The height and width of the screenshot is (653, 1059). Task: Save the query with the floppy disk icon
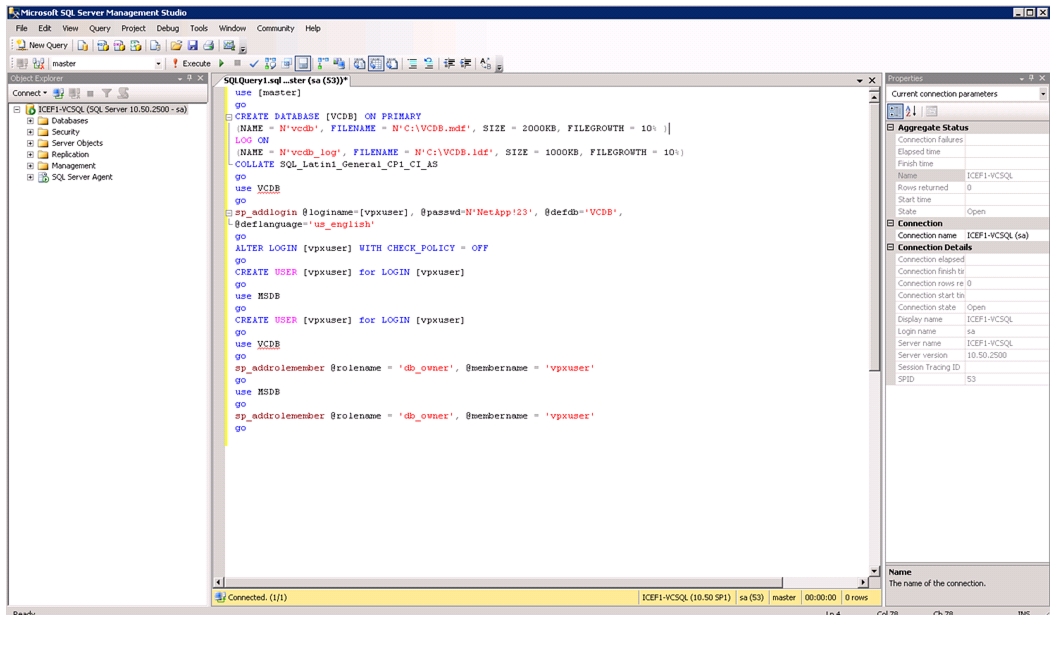192,45
